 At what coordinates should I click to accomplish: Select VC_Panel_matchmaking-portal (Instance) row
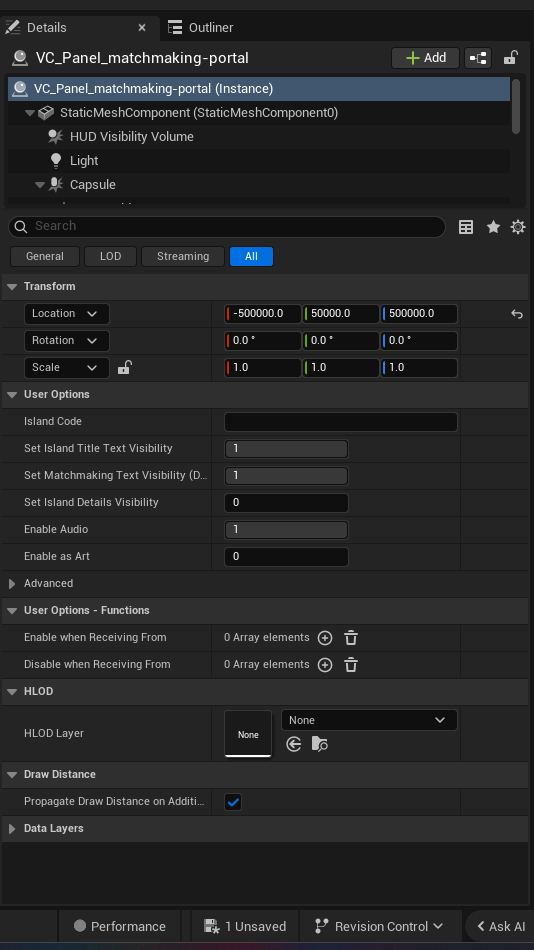tap(259, 88)
